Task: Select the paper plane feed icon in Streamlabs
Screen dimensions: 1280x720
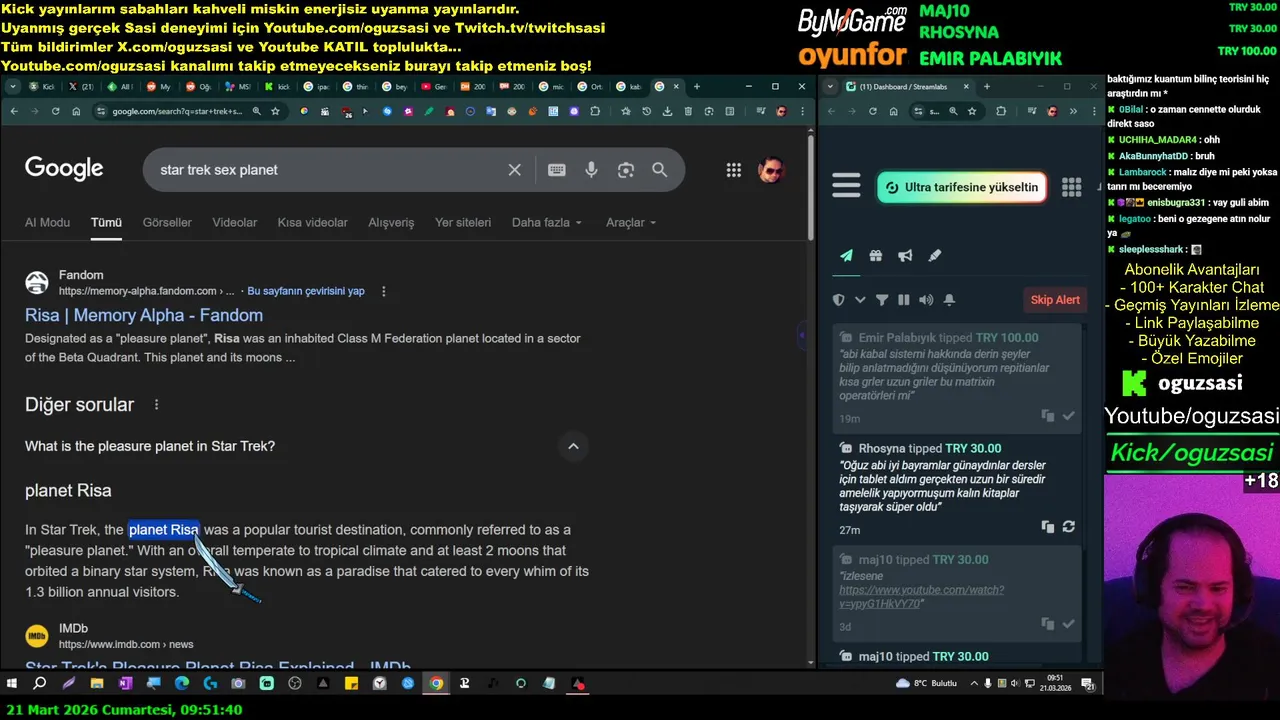Action: tap(846, 255)
